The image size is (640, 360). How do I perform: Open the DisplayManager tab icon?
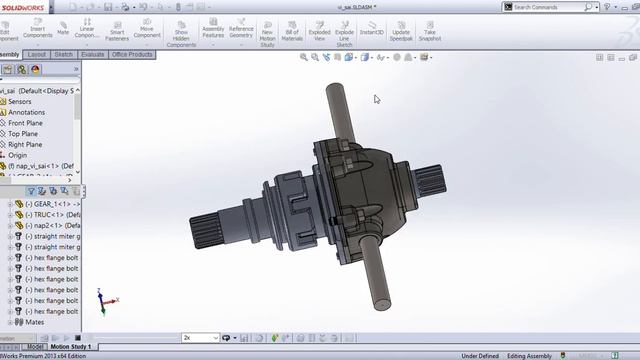(36, 69)
